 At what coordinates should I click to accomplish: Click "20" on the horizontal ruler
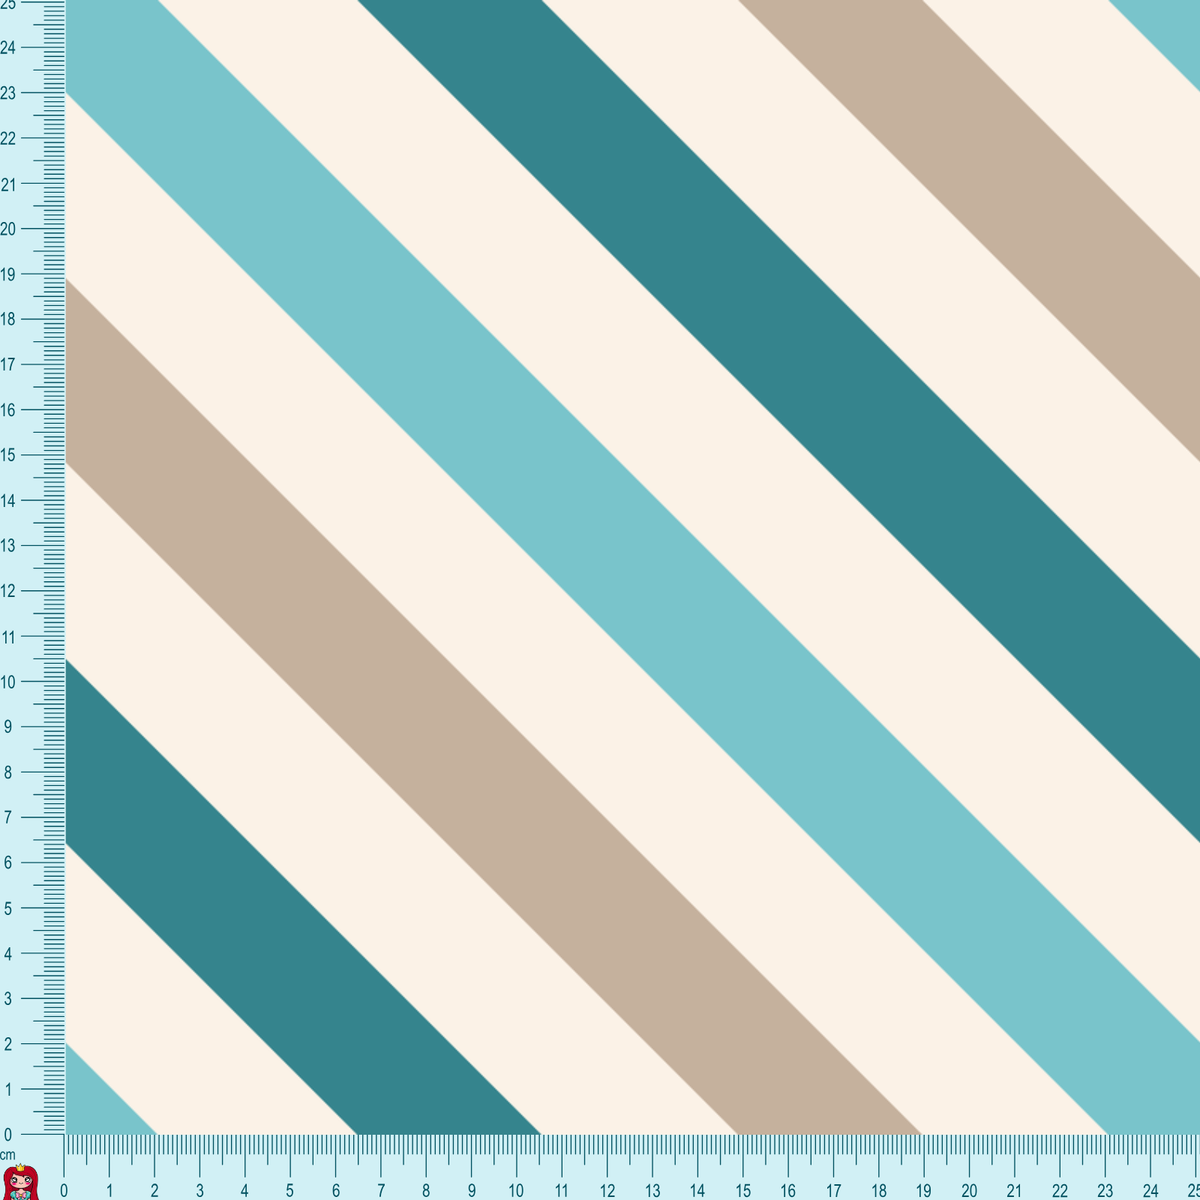(x=969, y=1190)
